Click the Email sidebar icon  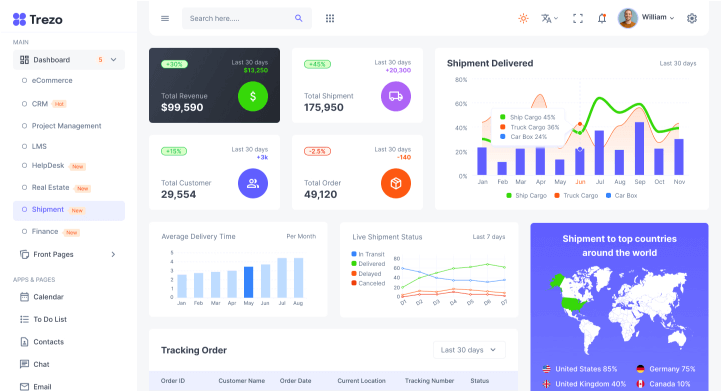tap(24, 387)
